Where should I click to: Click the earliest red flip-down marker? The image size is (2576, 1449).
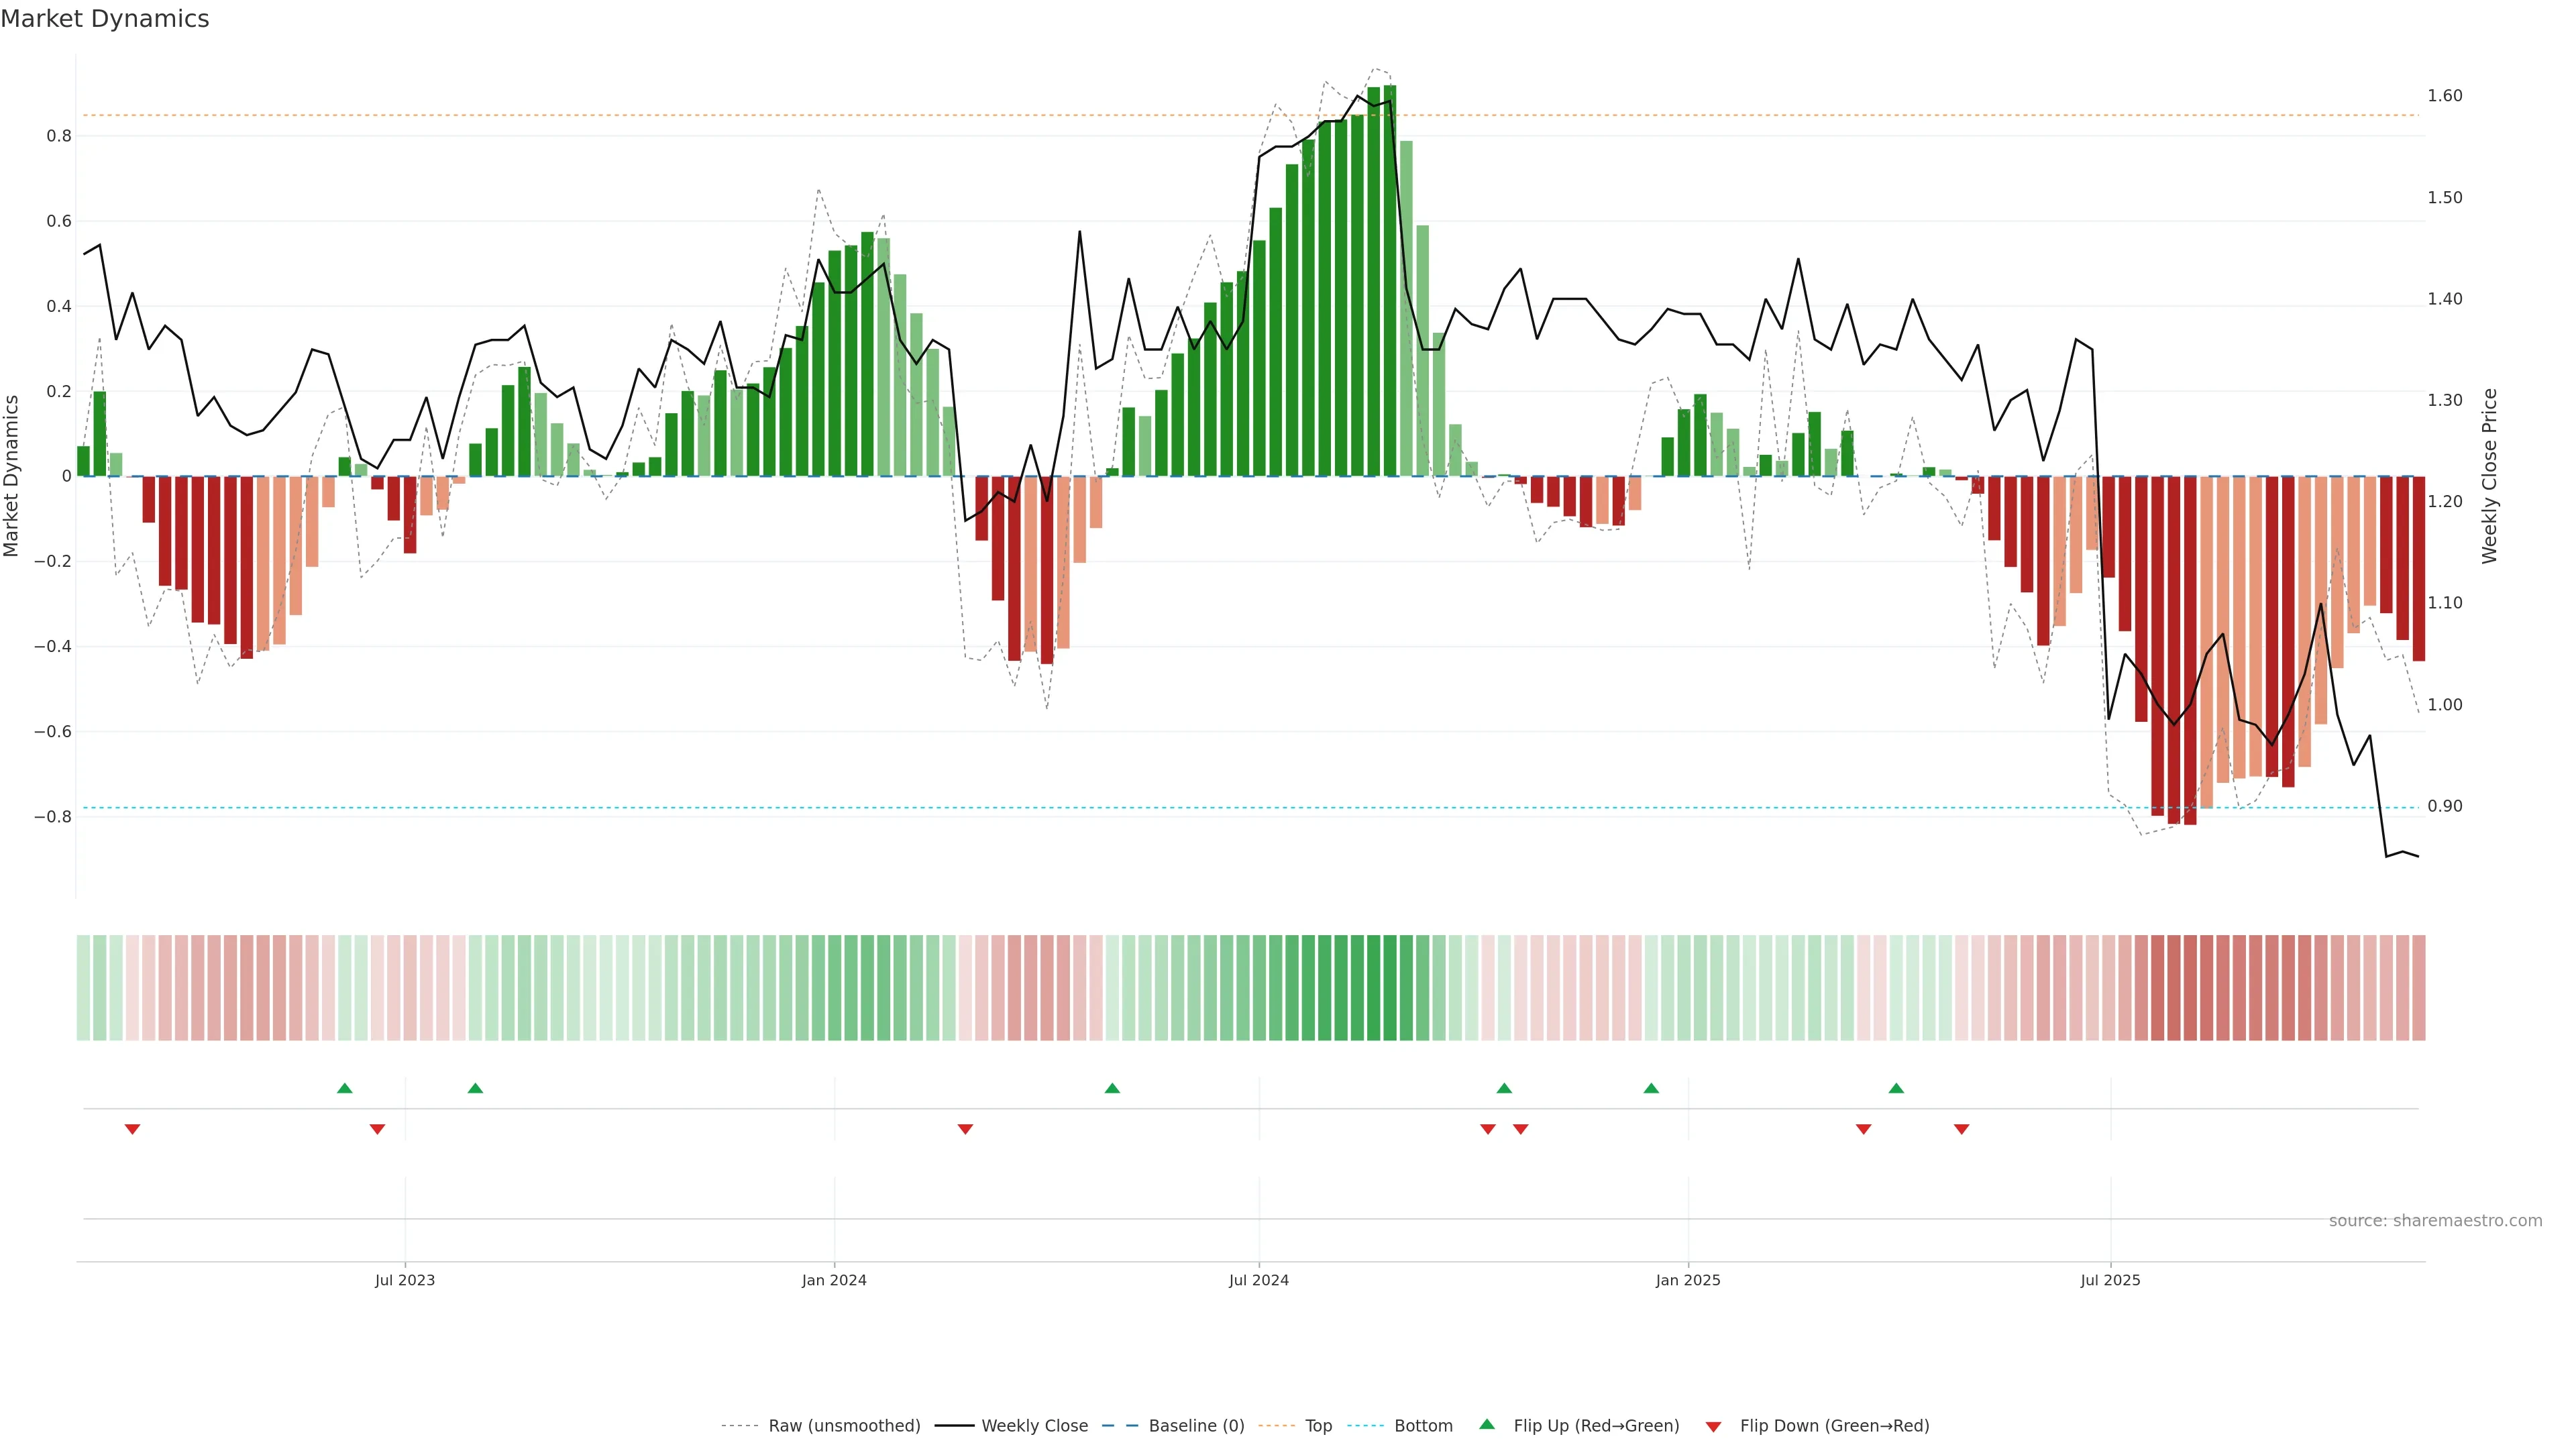[x=132, y=1129]
